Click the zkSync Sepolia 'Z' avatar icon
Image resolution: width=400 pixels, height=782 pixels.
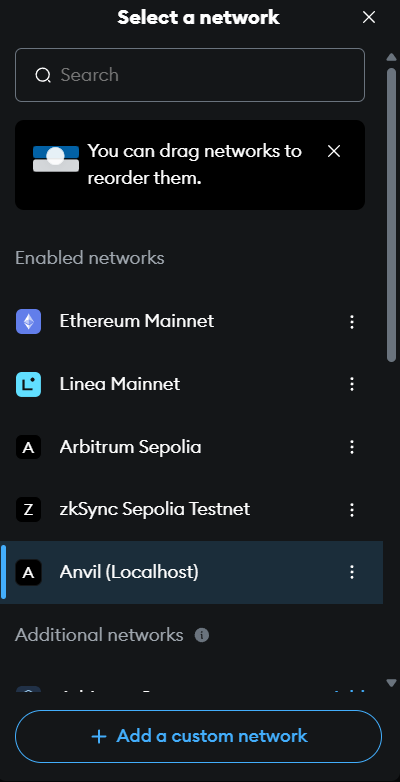28,510
